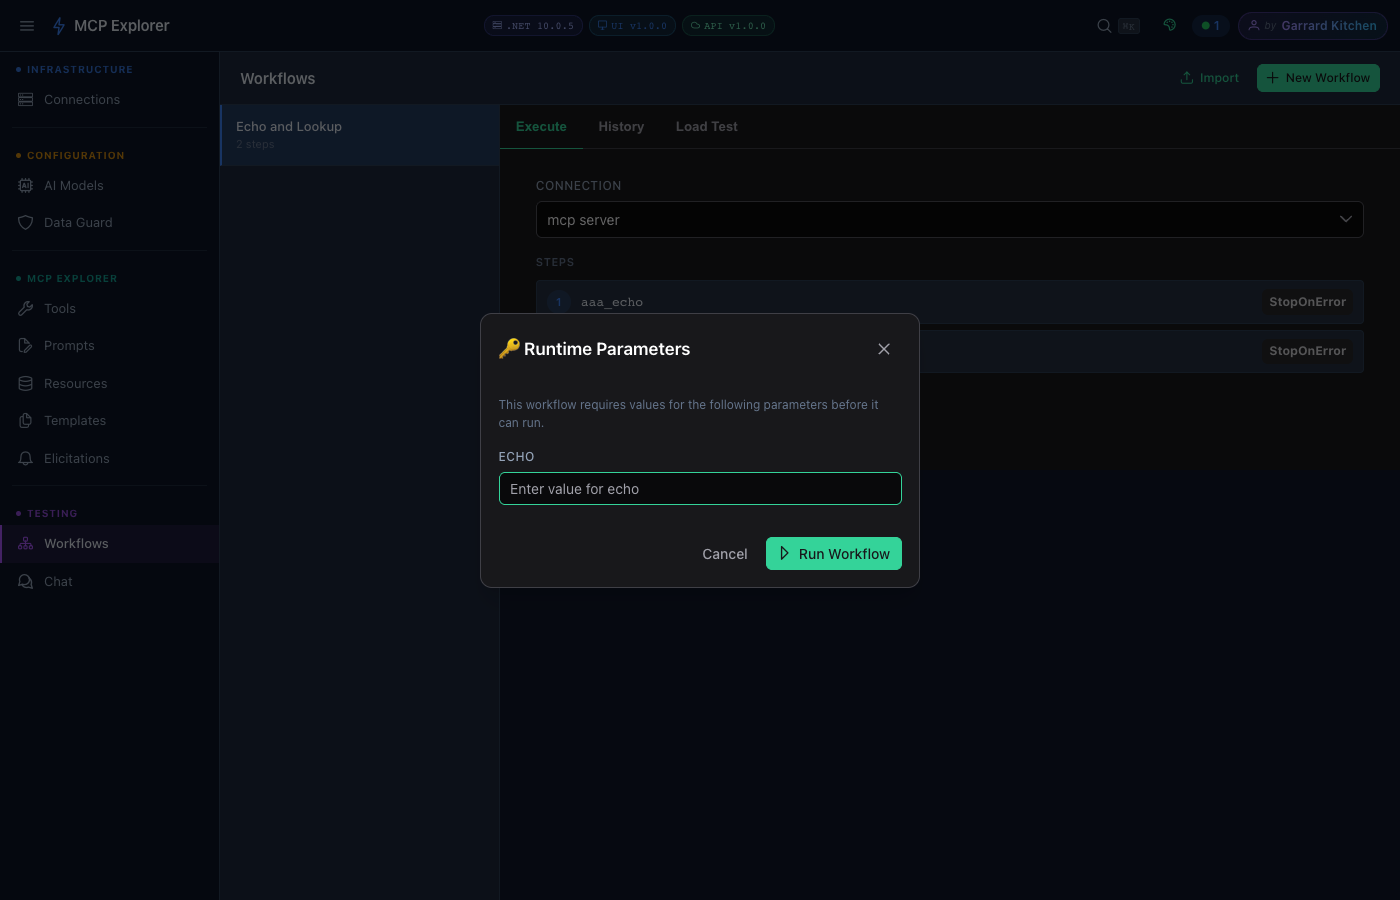Open the Connections sidebar icon

tap(26, 99)
